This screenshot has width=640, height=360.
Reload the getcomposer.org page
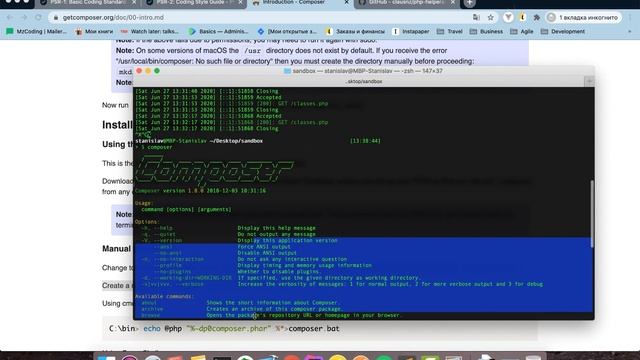(x=38, y=18)
